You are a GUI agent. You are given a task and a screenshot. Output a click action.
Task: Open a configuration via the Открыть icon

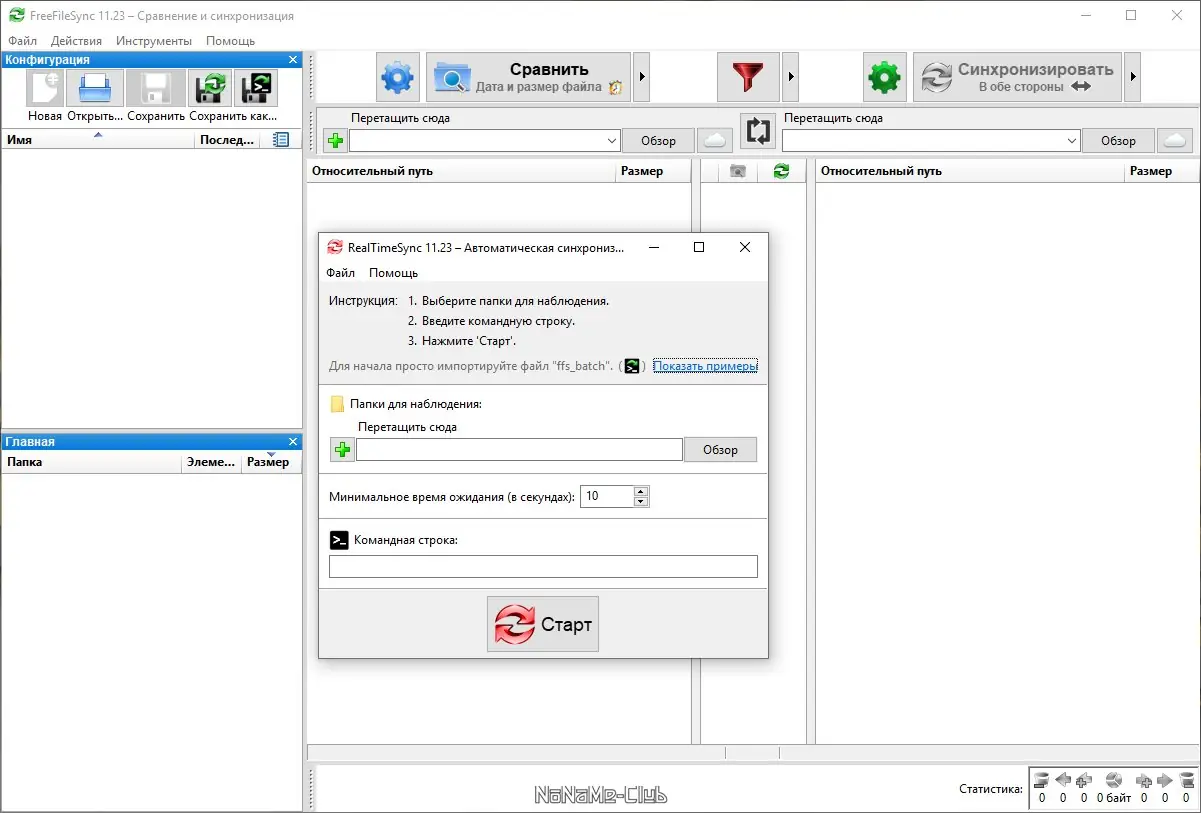[95, 88]
